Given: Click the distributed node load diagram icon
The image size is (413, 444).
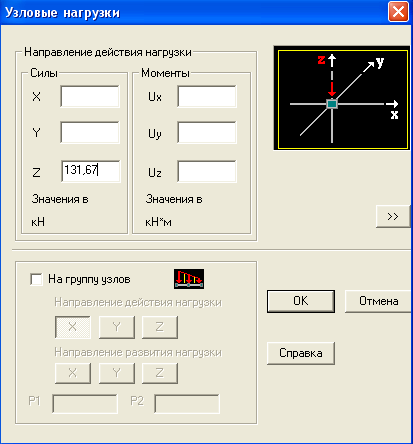Looking at the screenshot, I should 189,279.
